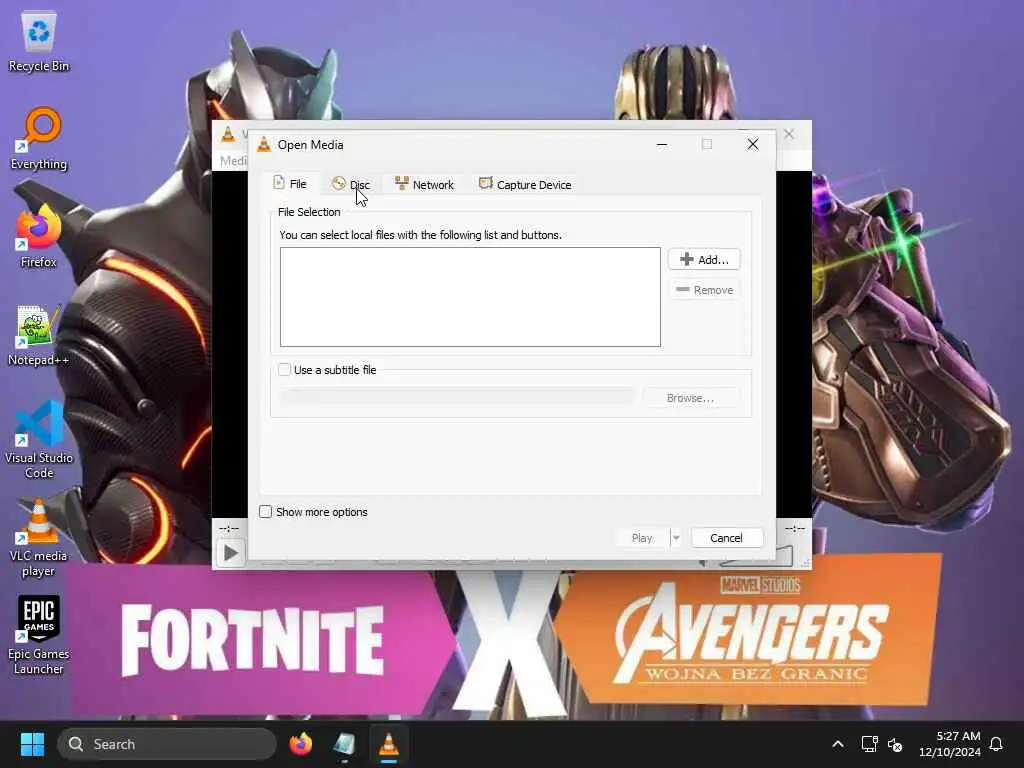Image resolution: width=1024 pixels, height=768 pixels.
Task: Minimize the Open Media dialog
Action: [662, 144]
